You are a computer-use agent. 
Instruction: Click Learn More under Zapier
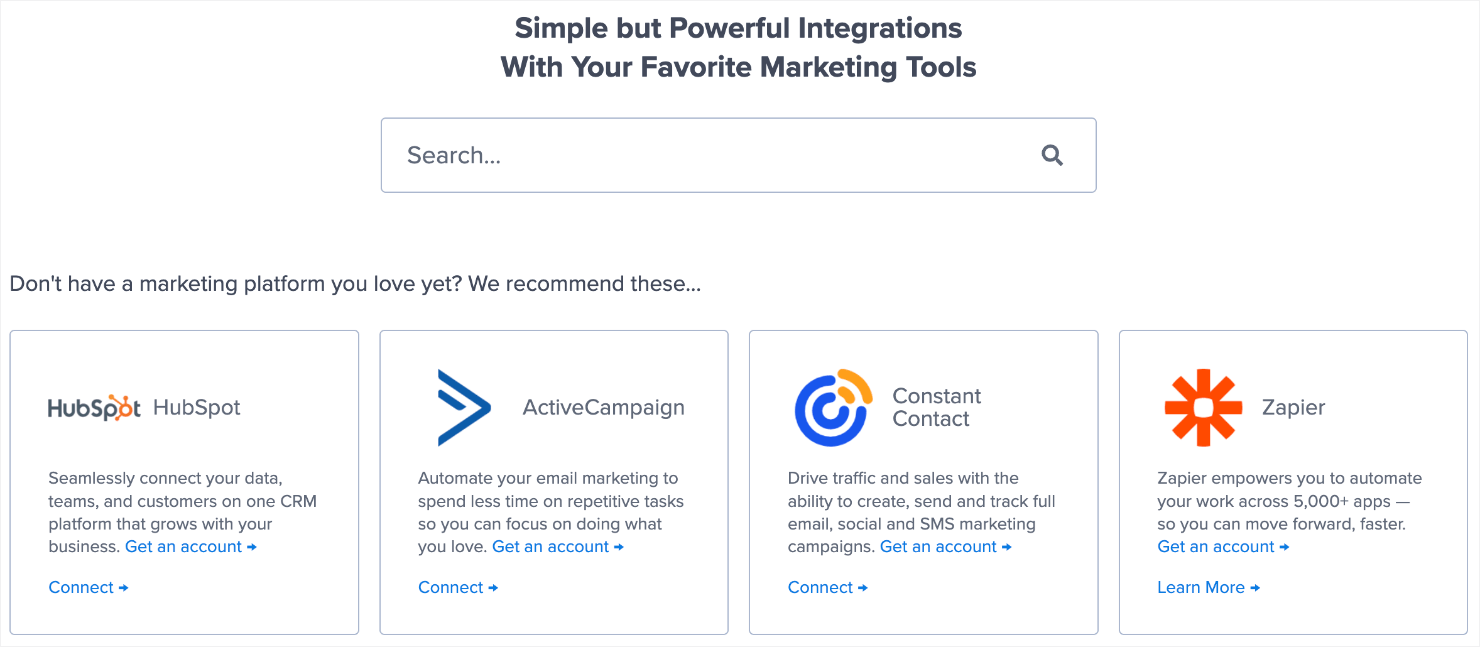(1208, 588)
